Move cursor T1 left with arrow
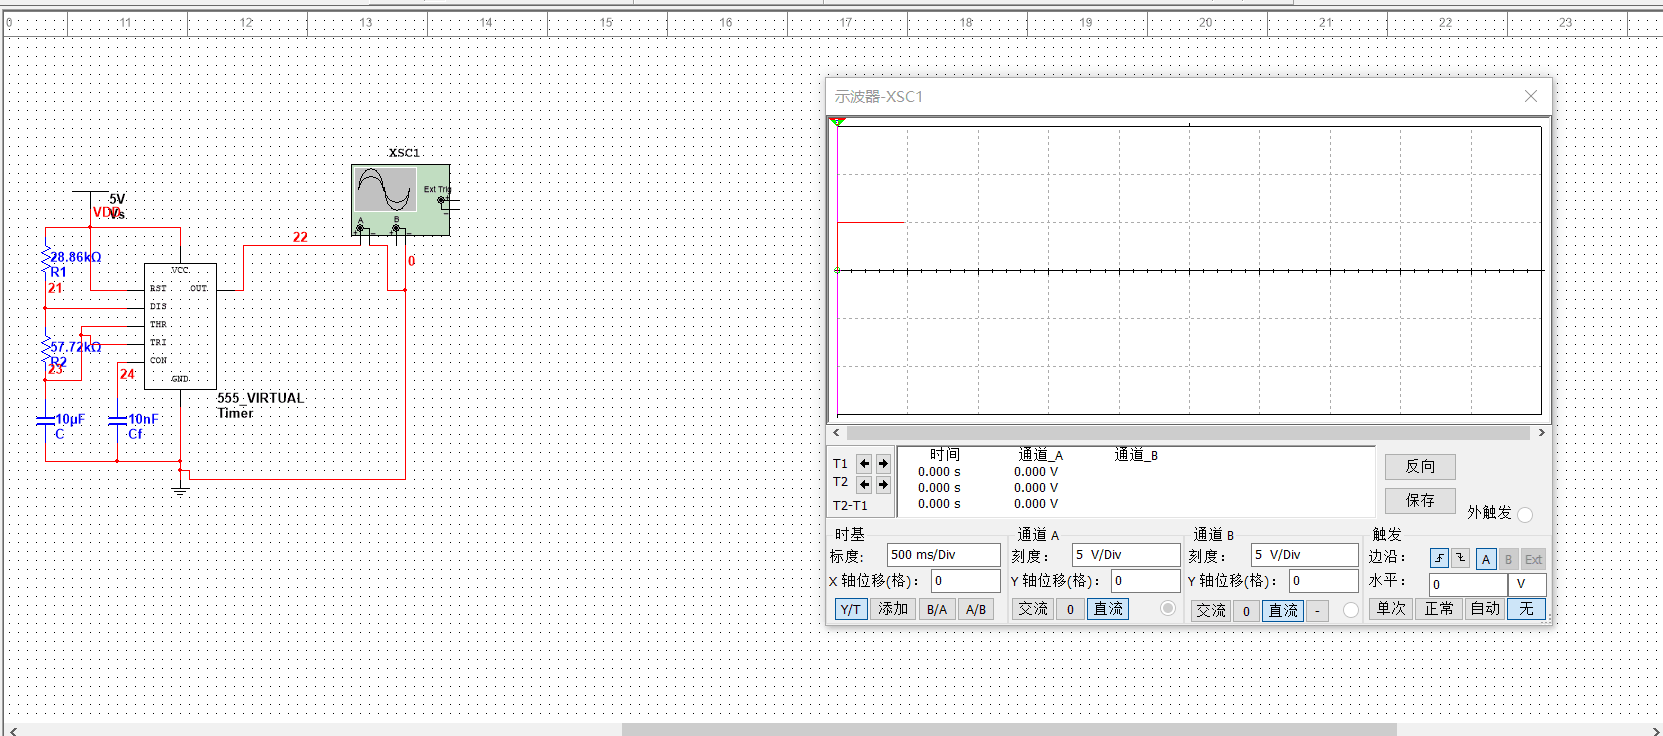 pos(865,464)
